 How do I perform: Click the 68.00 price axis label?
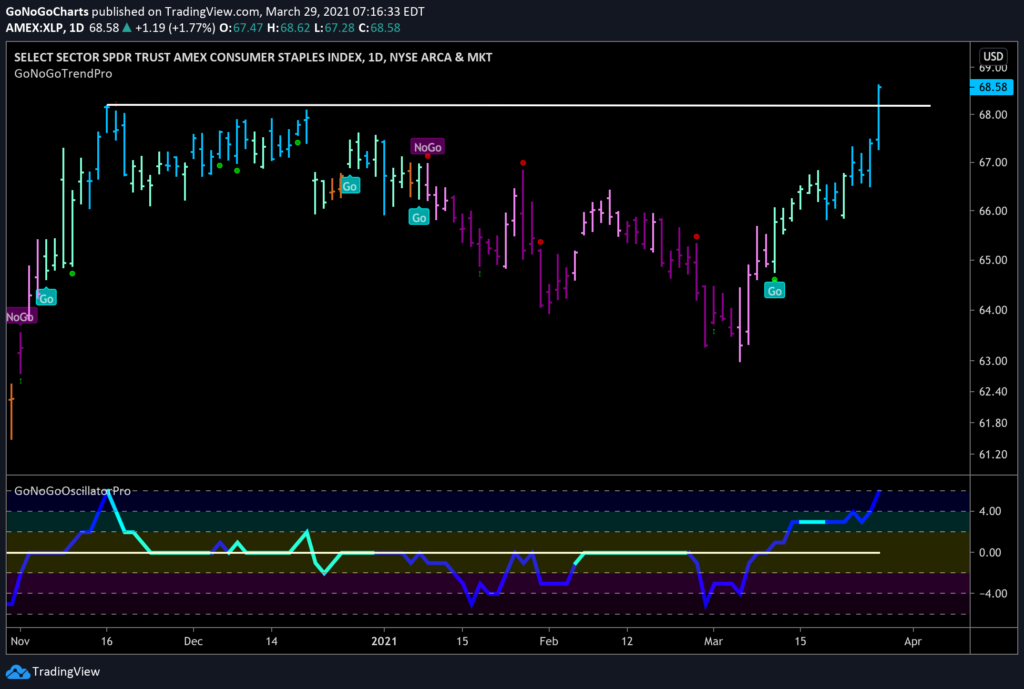tap(993, 115)
